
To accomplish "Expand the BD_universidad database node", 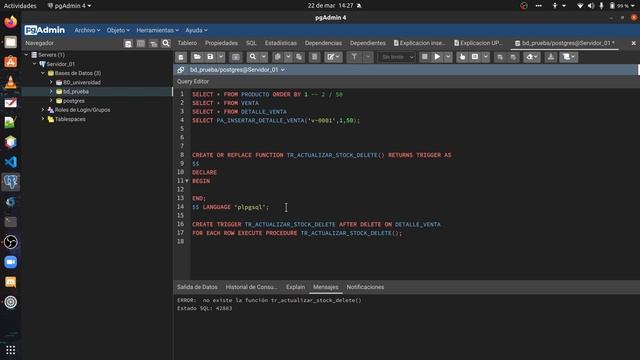I will pyautogui.click(x=51, y=82).
